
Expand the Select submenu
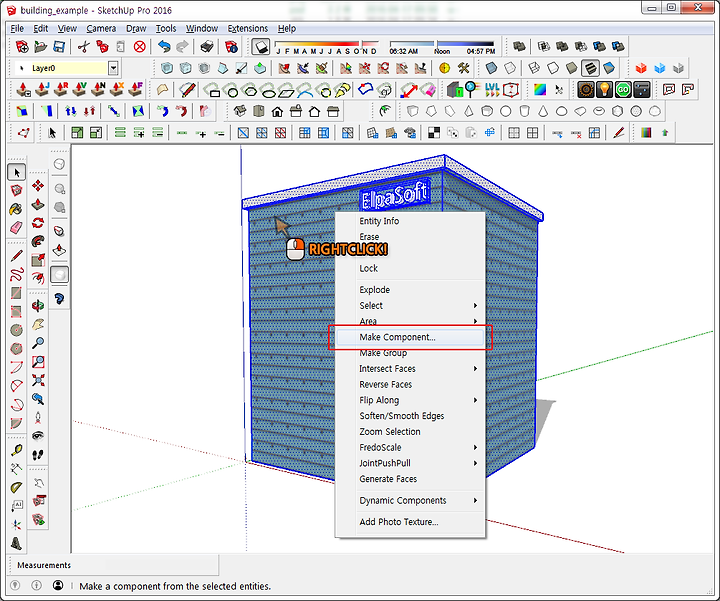[411, 306]
